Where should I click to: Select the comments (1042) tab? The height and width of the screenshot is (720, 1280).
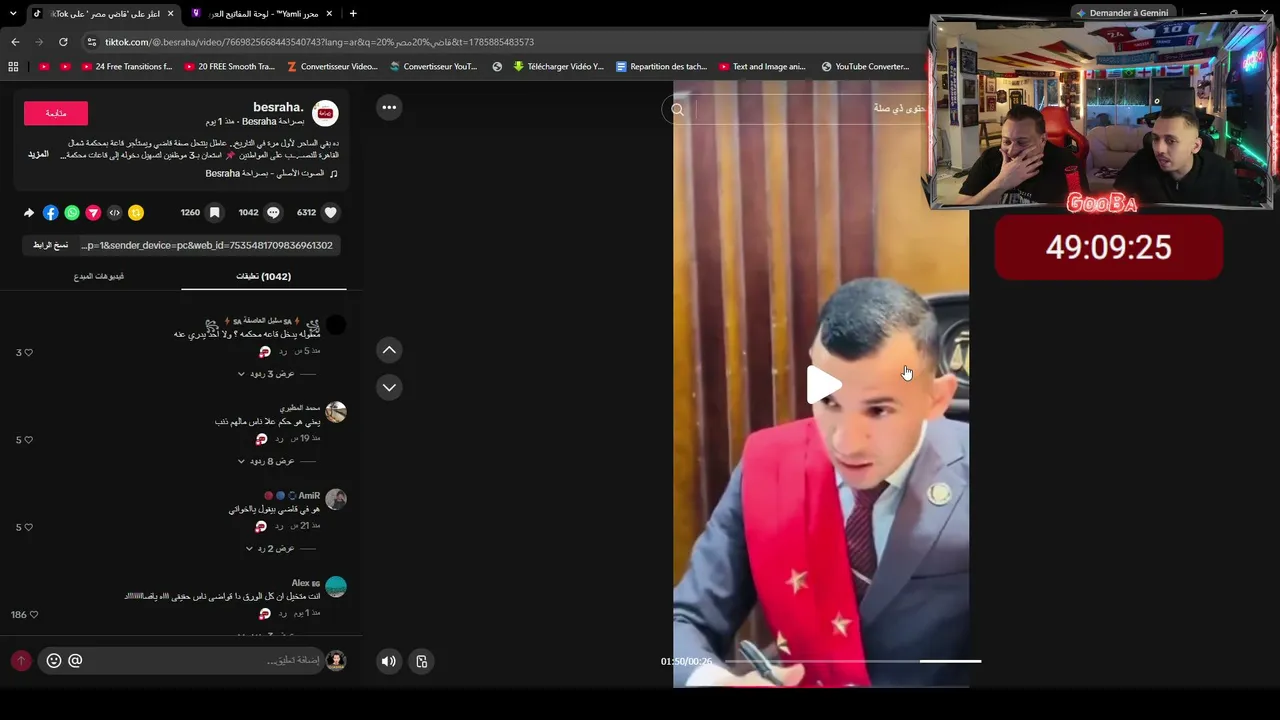264,276
